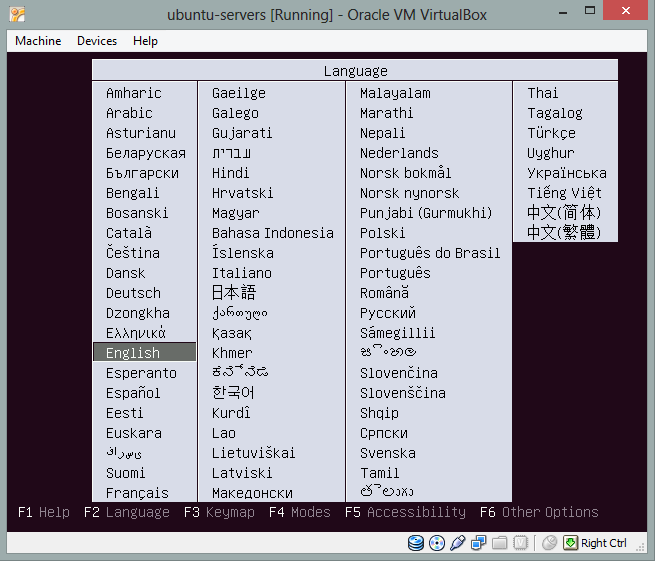
Task: Select the F4 Modes option
Action: 300,512
